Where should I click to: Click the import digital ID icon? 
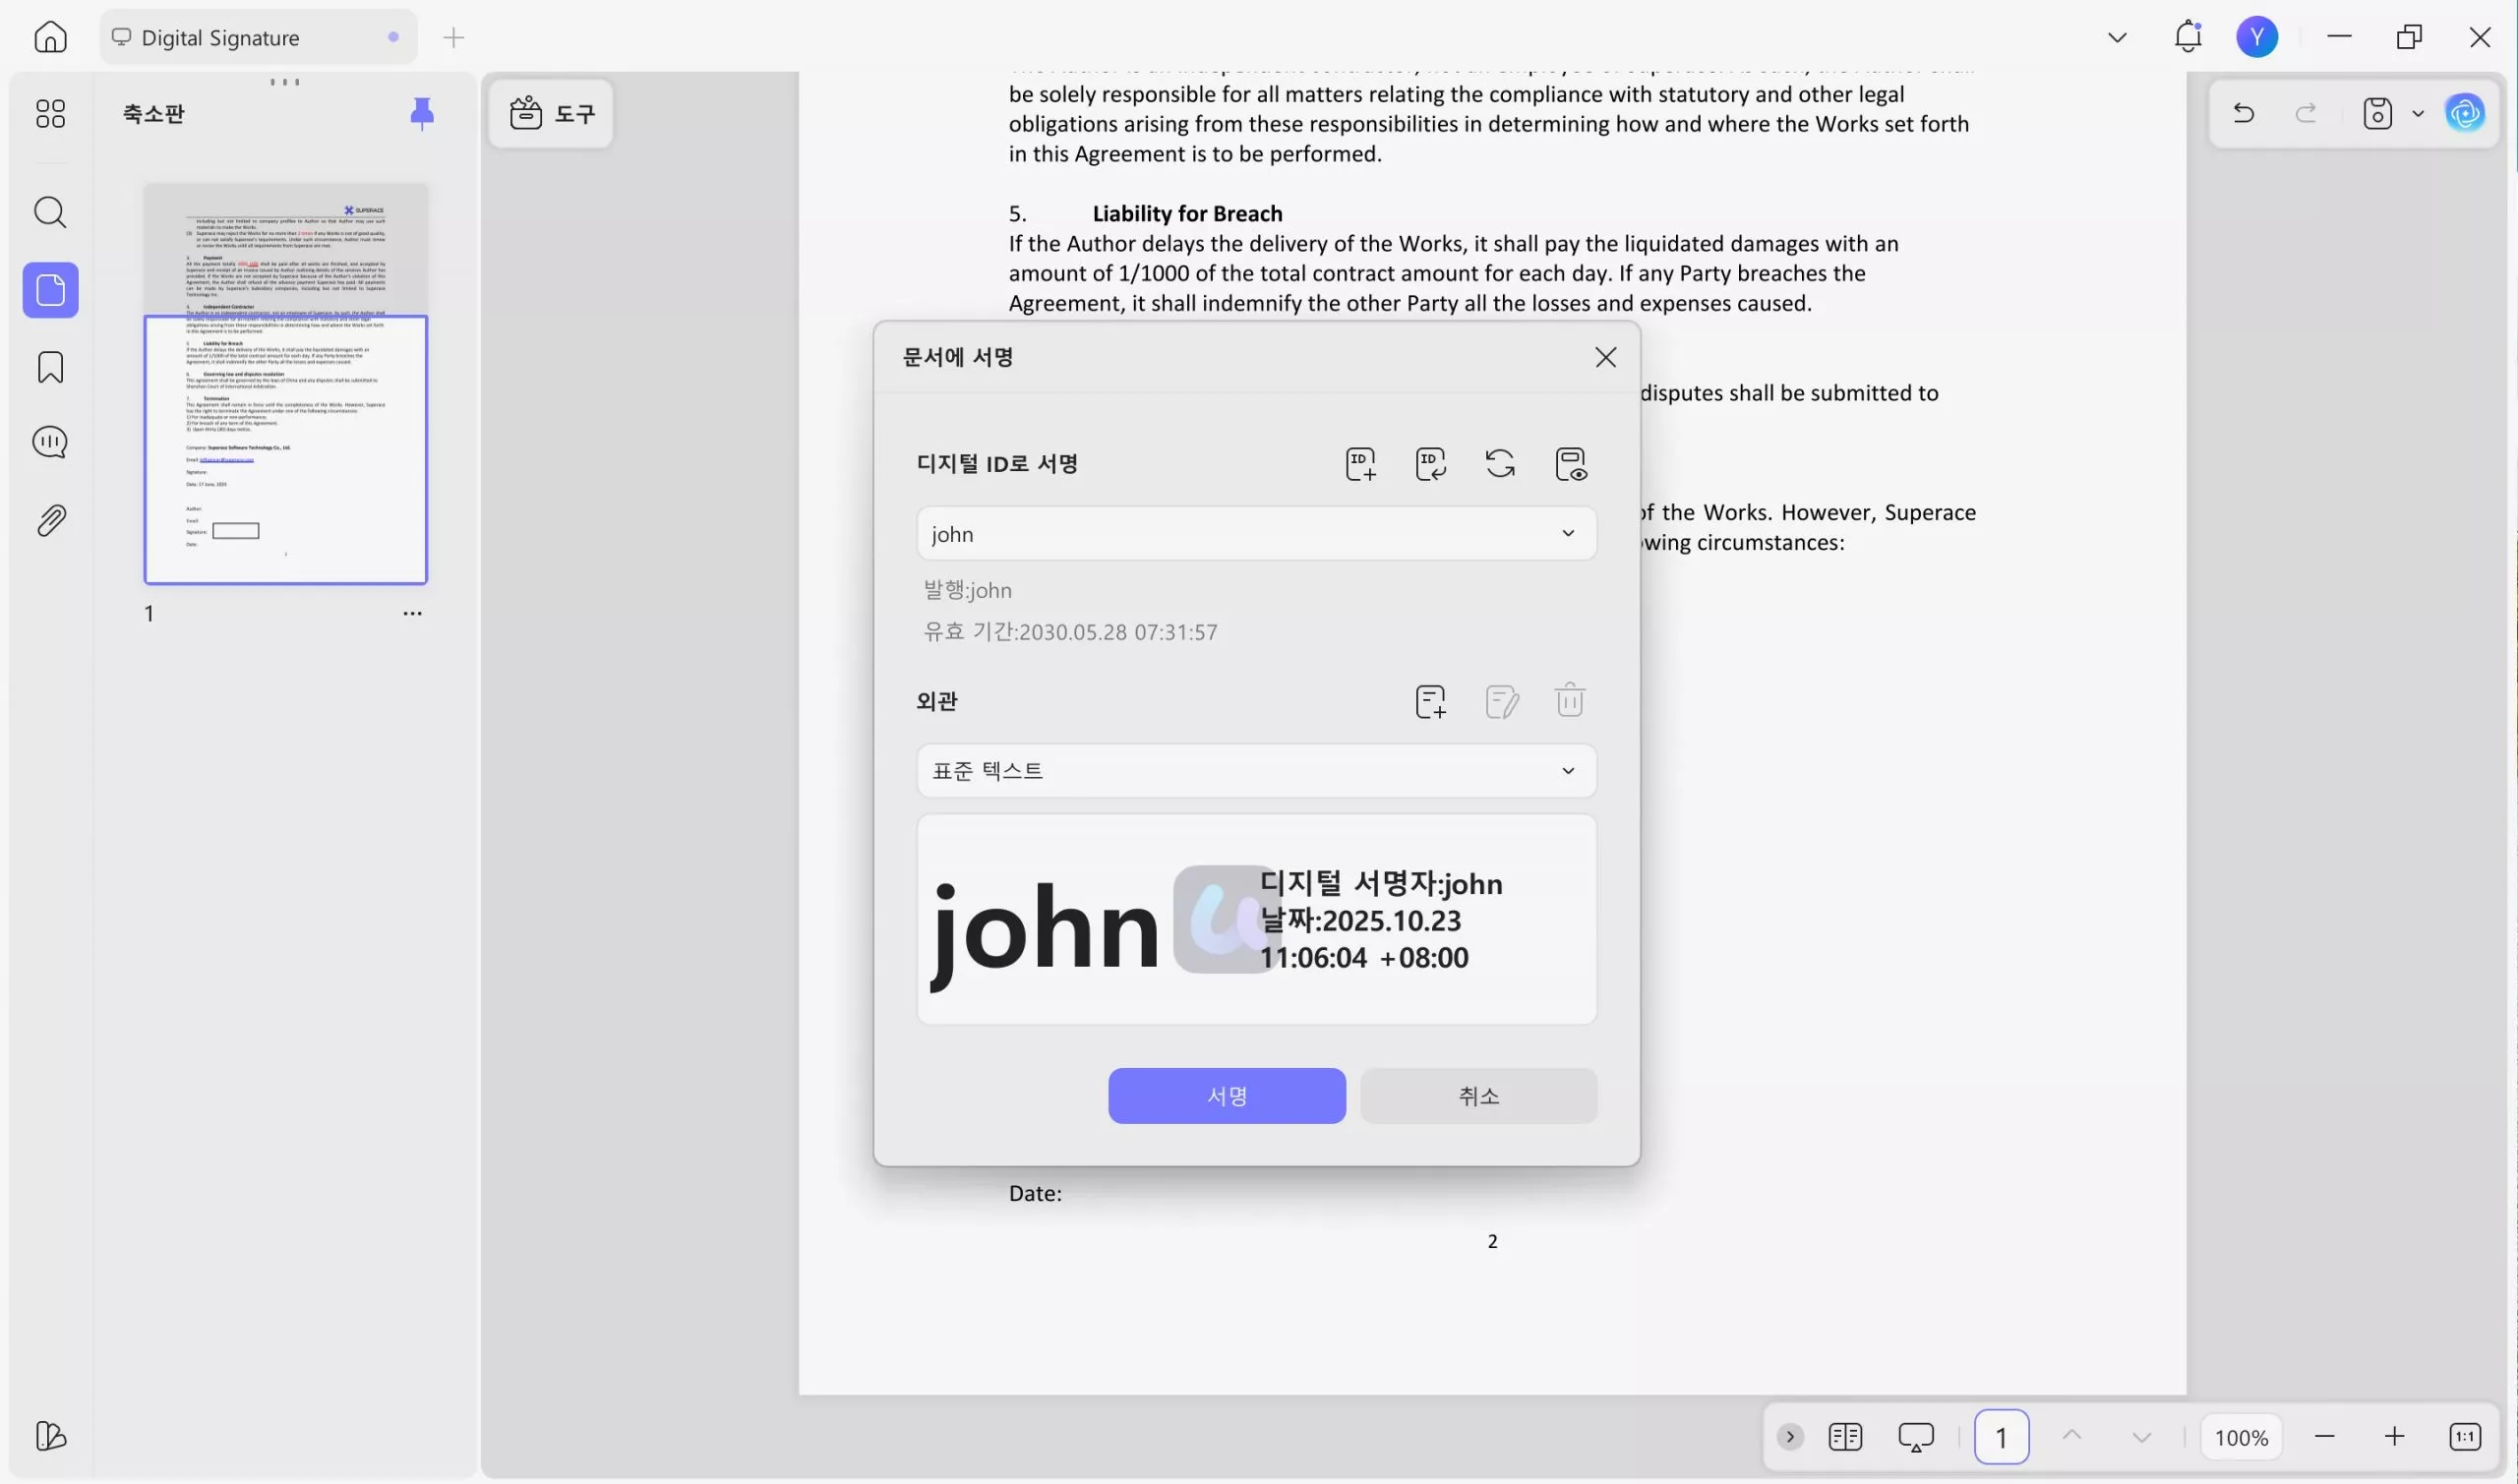[1430, 464]
